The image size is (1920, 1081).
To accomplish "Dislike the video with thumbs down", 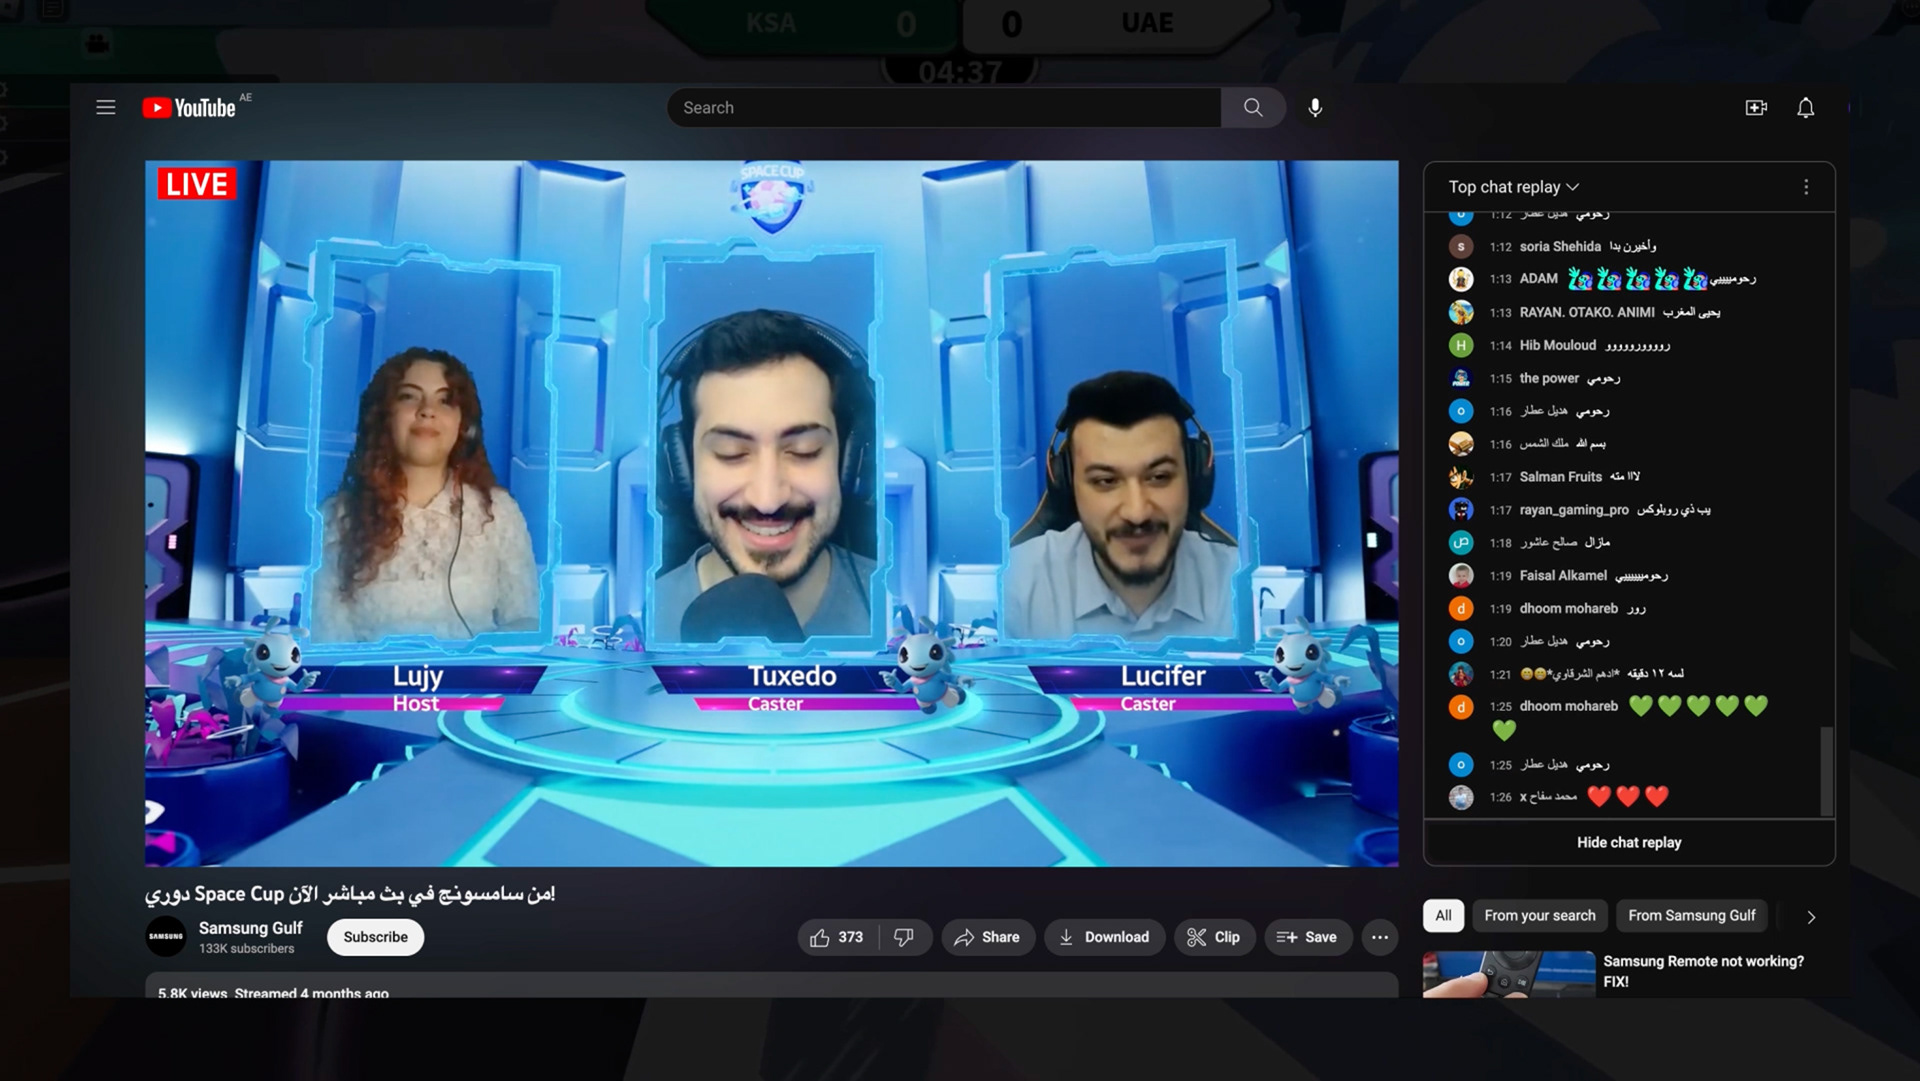I will point(904,937).
